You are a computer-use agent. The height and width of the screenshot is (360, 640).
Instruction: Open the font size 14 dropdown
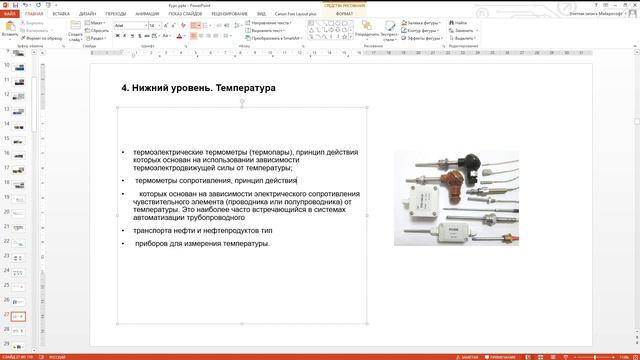click(x=159, y=25)
